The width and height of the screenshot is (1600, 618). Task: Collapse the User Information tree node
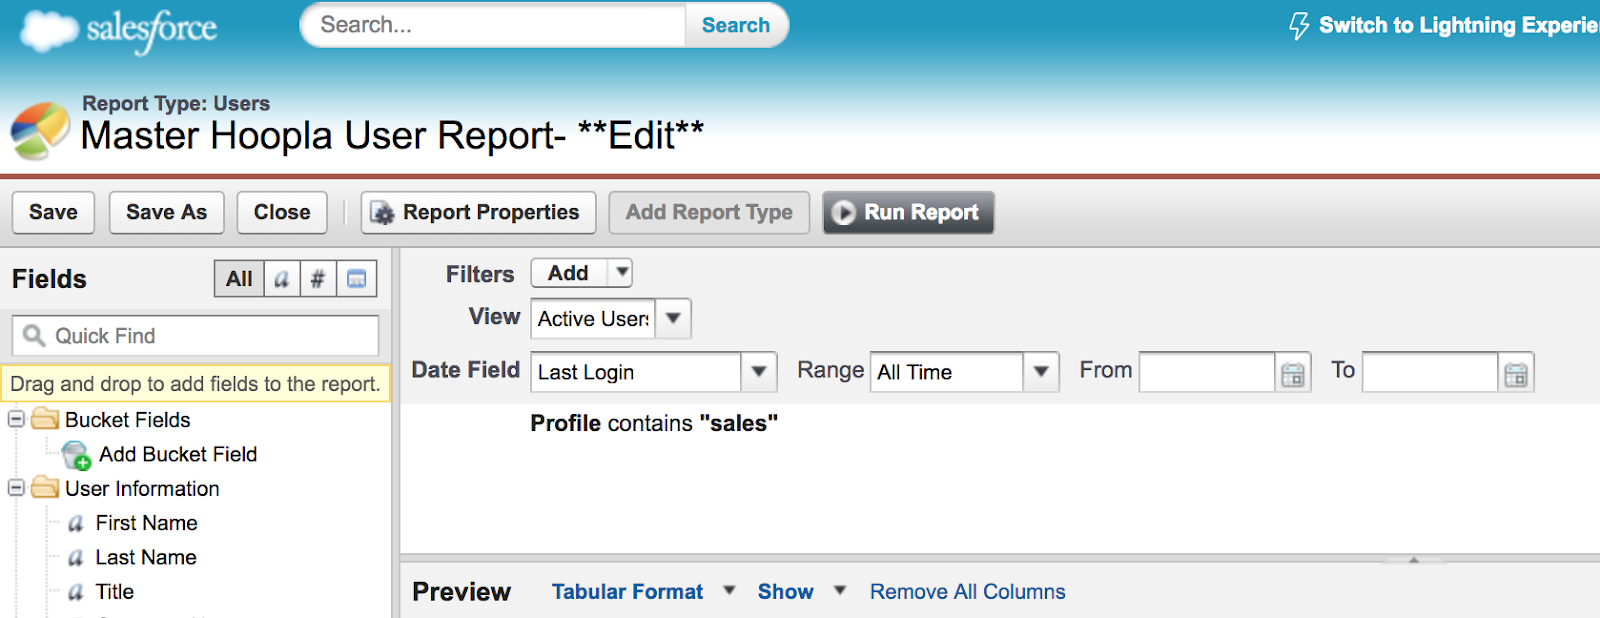(x=16, y=488)
